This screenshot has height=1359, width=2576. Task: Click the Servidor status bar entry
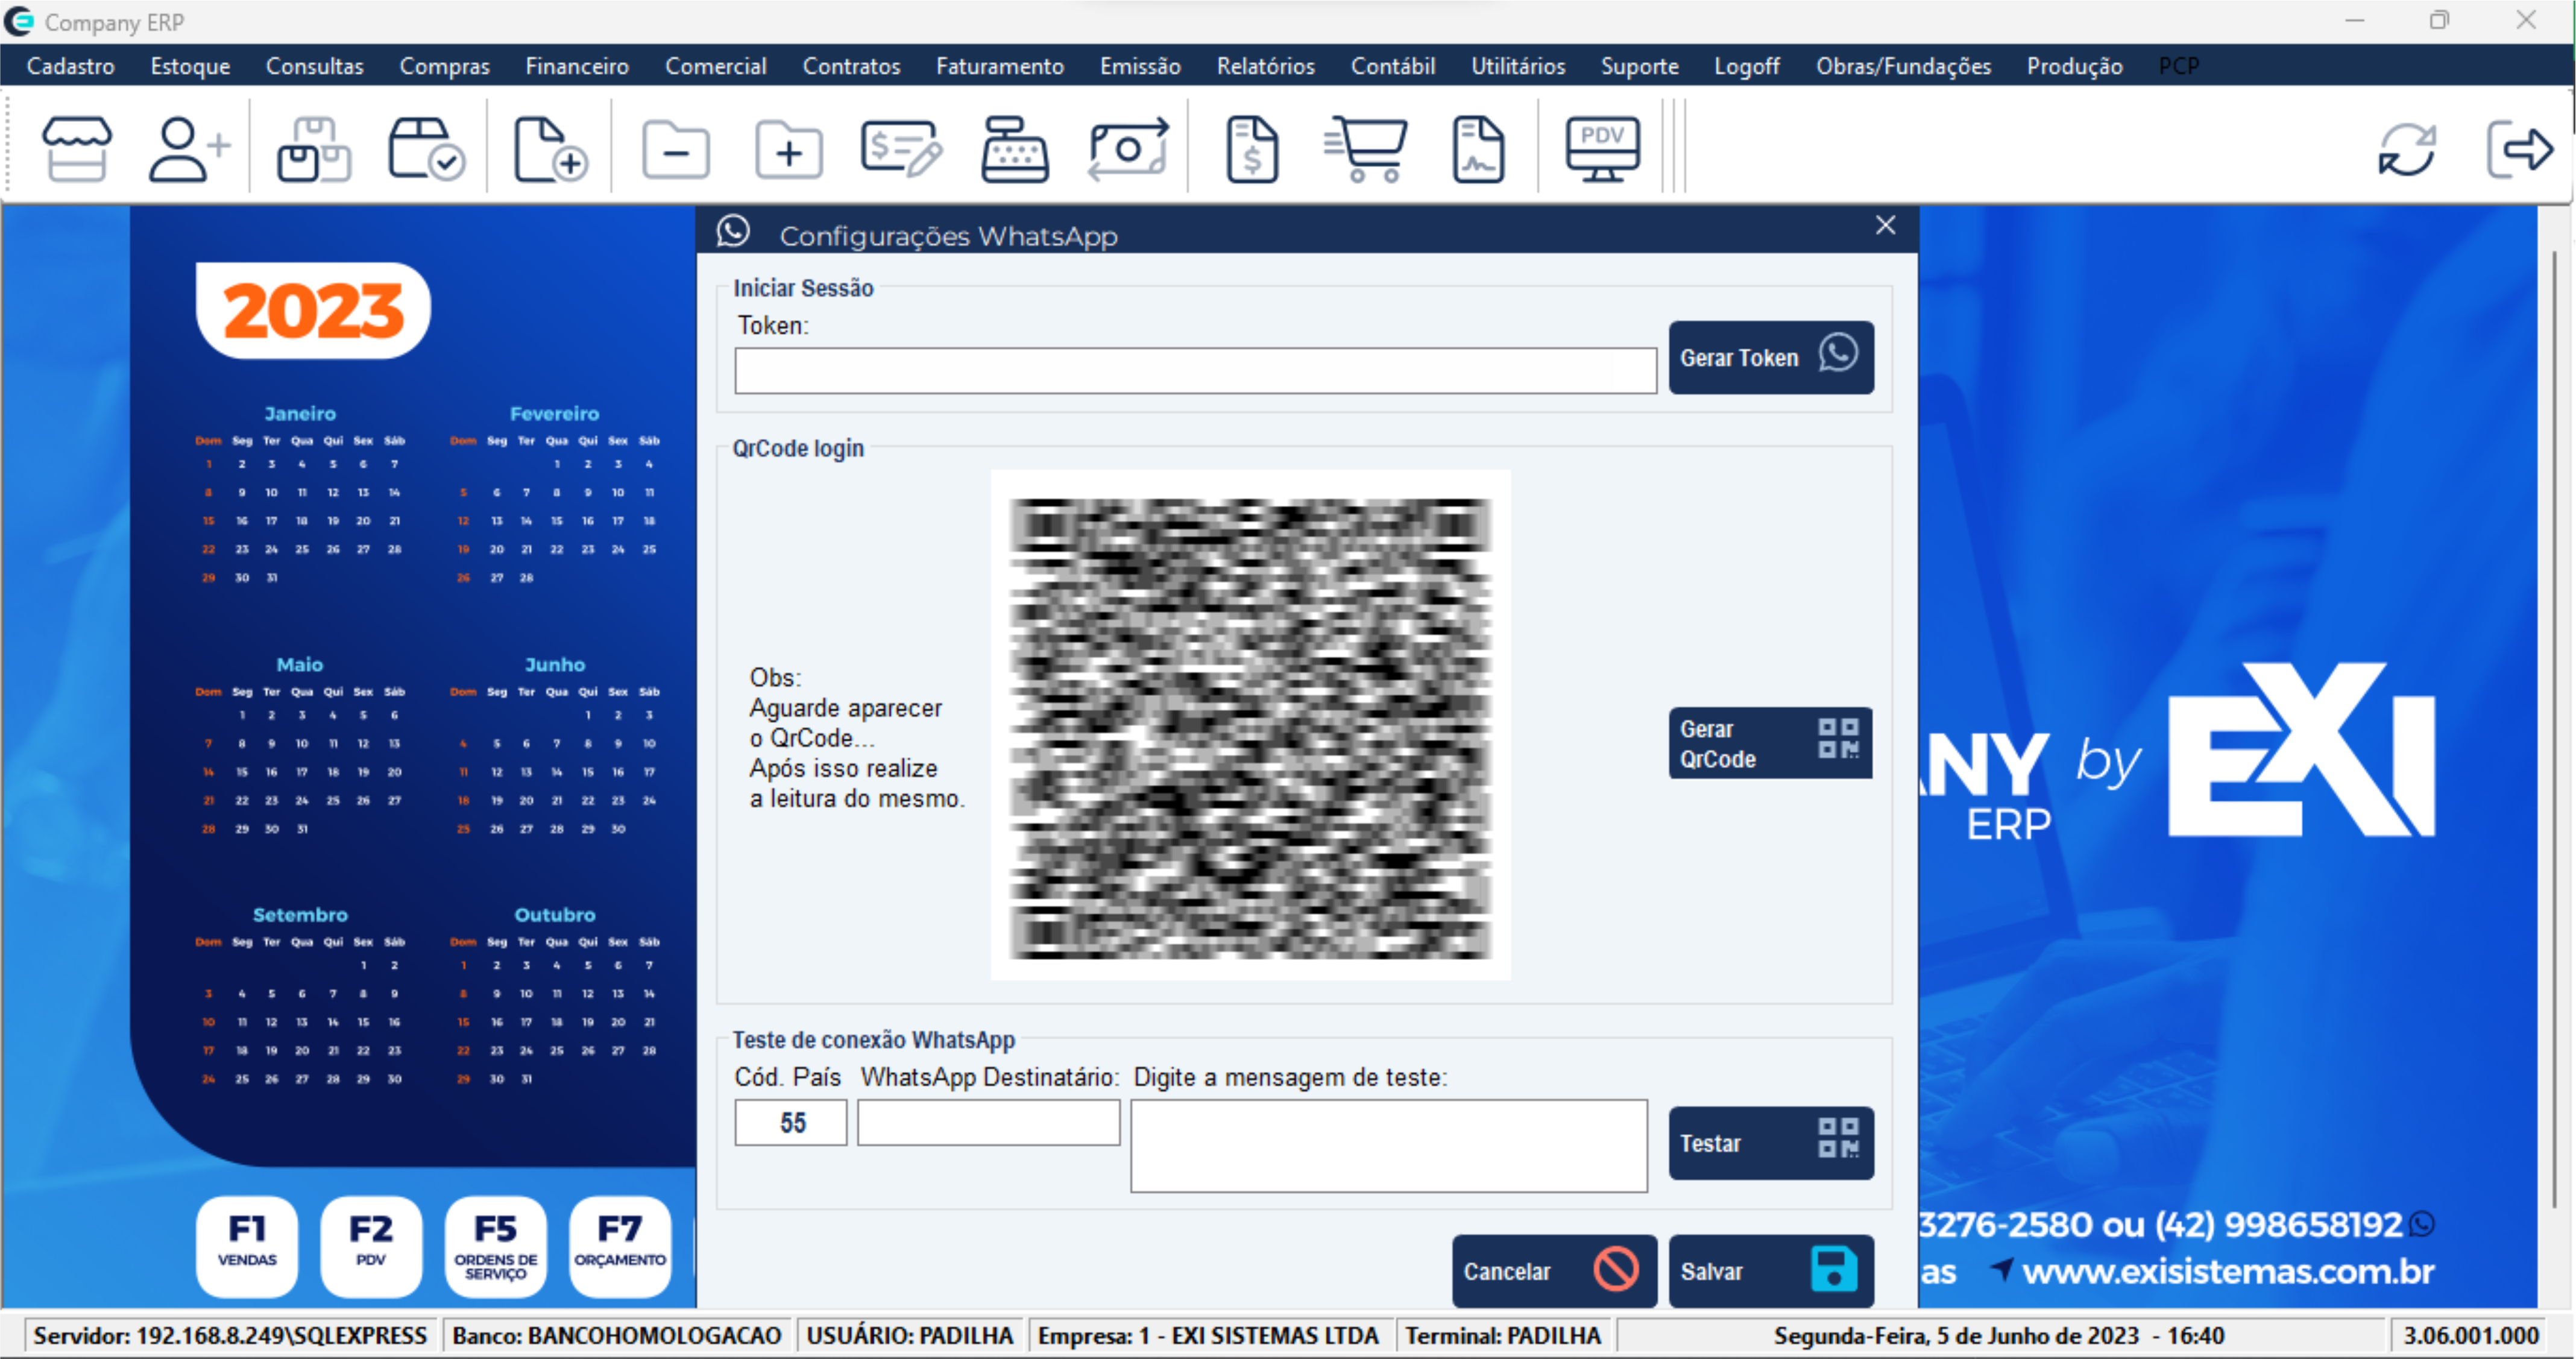coord(230,1335)
